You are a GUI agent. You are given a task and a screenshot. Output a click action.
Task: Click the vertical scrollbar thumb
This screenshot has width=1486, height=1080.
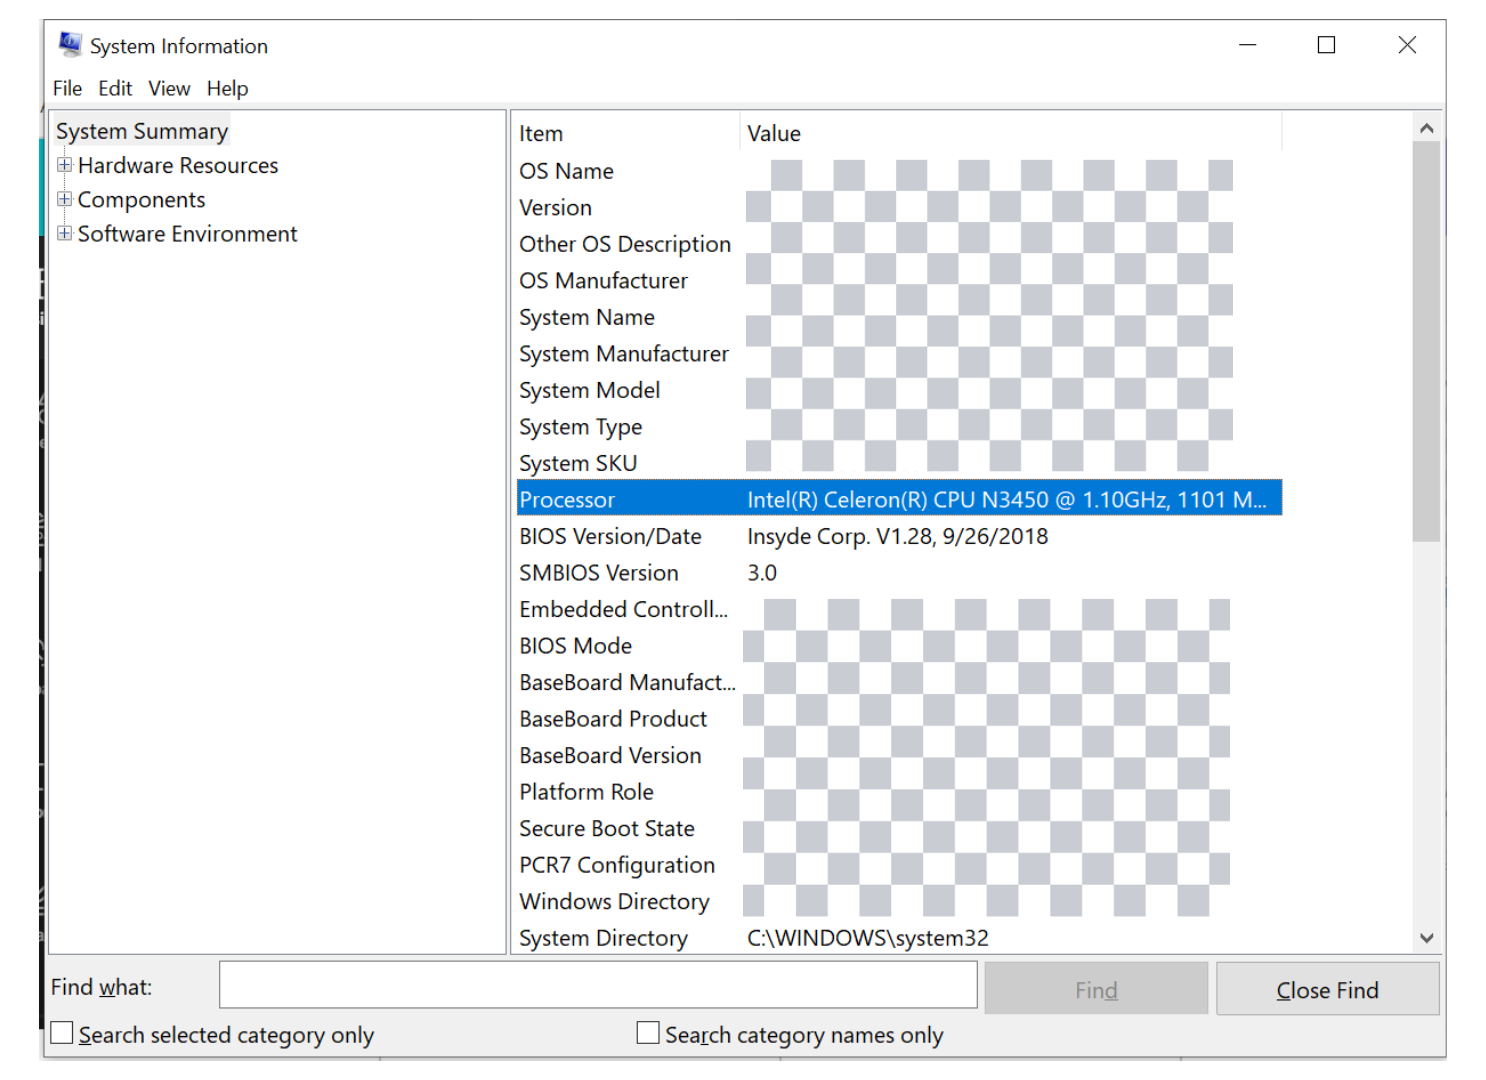coord(1427,341)
